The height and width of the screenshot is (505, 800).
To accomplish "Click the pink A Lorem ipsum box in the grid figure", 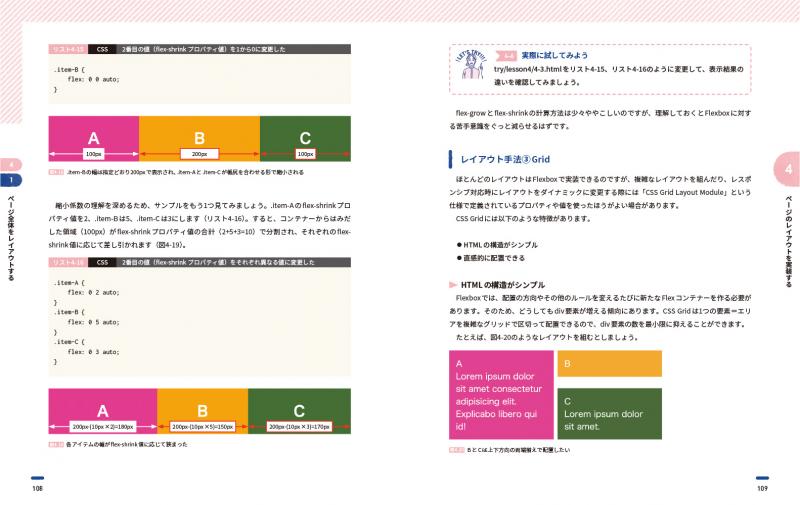I will [501, 395].
